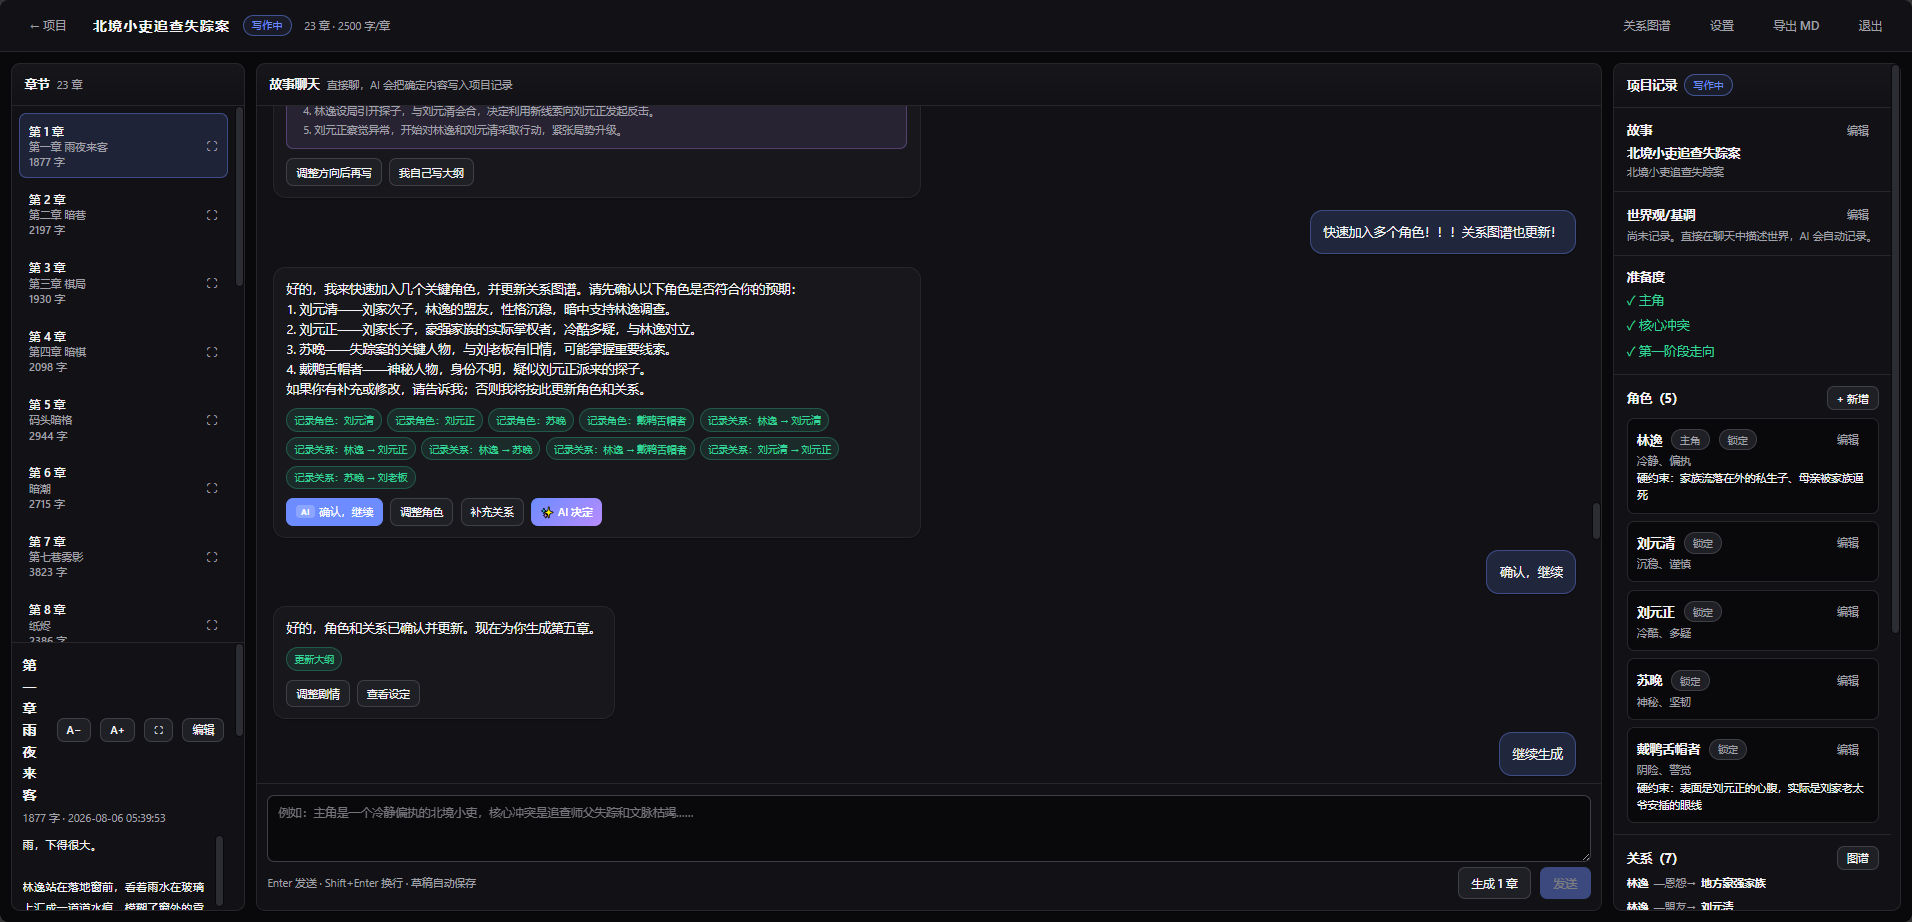
Task: Edit character 戴鸭舌帽者
Action: tap(1847, 750)
